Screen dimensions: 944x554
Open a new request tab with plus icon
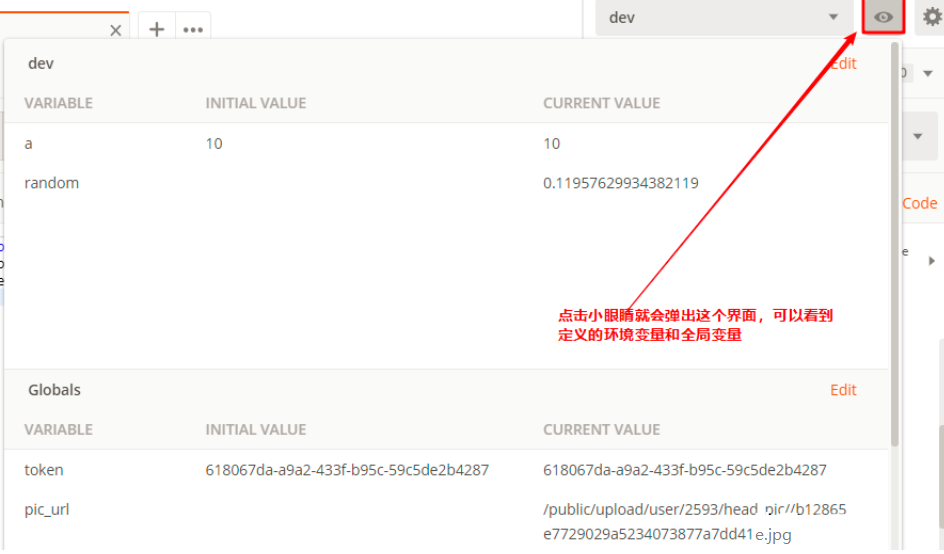pyautogui.click(x=156, y=29)
